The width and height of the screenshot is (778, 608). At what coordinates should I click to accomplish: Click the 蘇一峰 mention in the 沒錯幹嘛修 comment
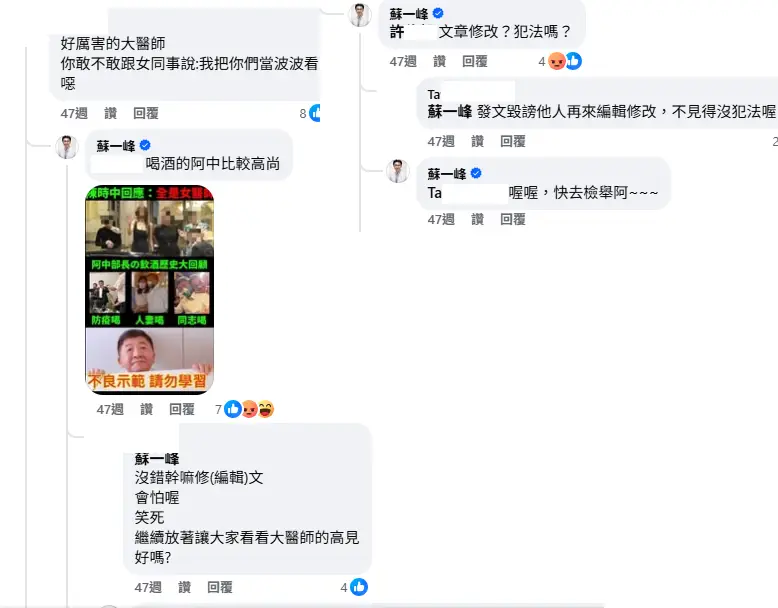(157, 459)
